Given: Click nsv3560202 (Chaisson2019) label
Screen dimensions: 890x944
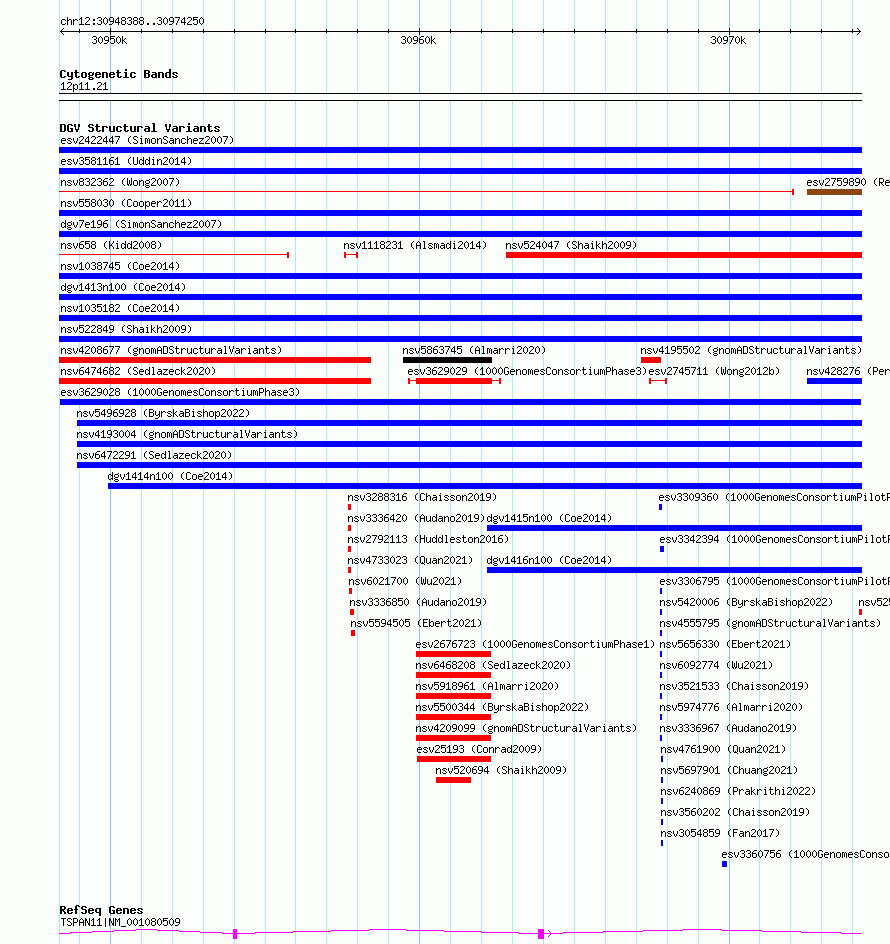Looking at the screenshot, I should tap(735, 813).
